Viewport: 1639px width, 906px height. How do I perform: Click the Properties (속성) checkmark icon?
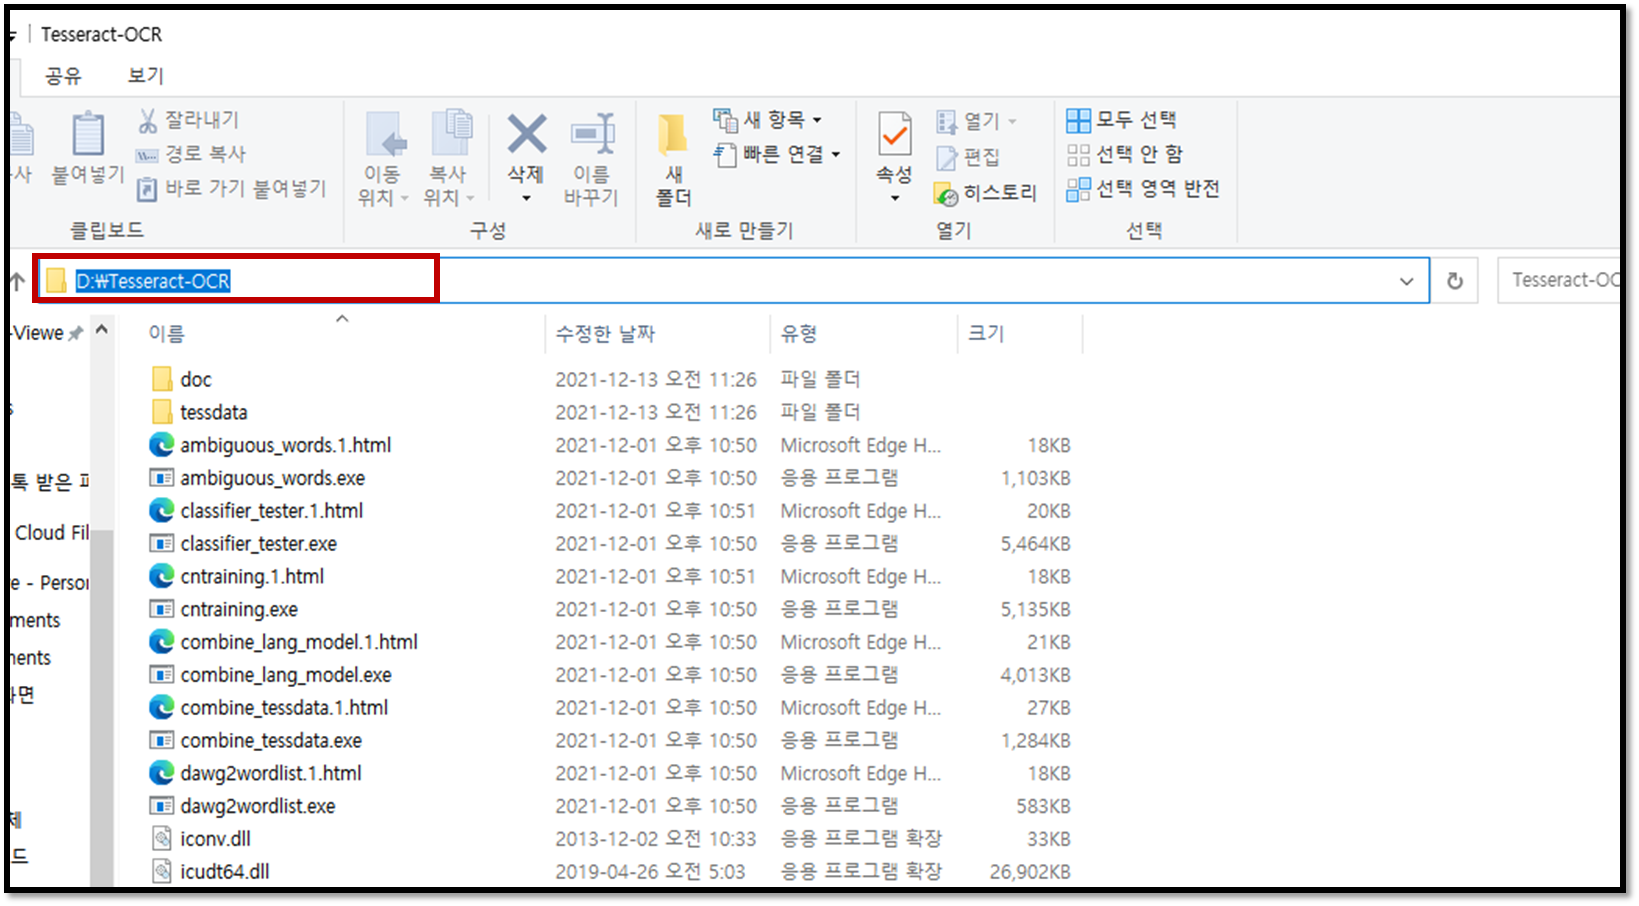pyautogui.click(x=894, y=134)
